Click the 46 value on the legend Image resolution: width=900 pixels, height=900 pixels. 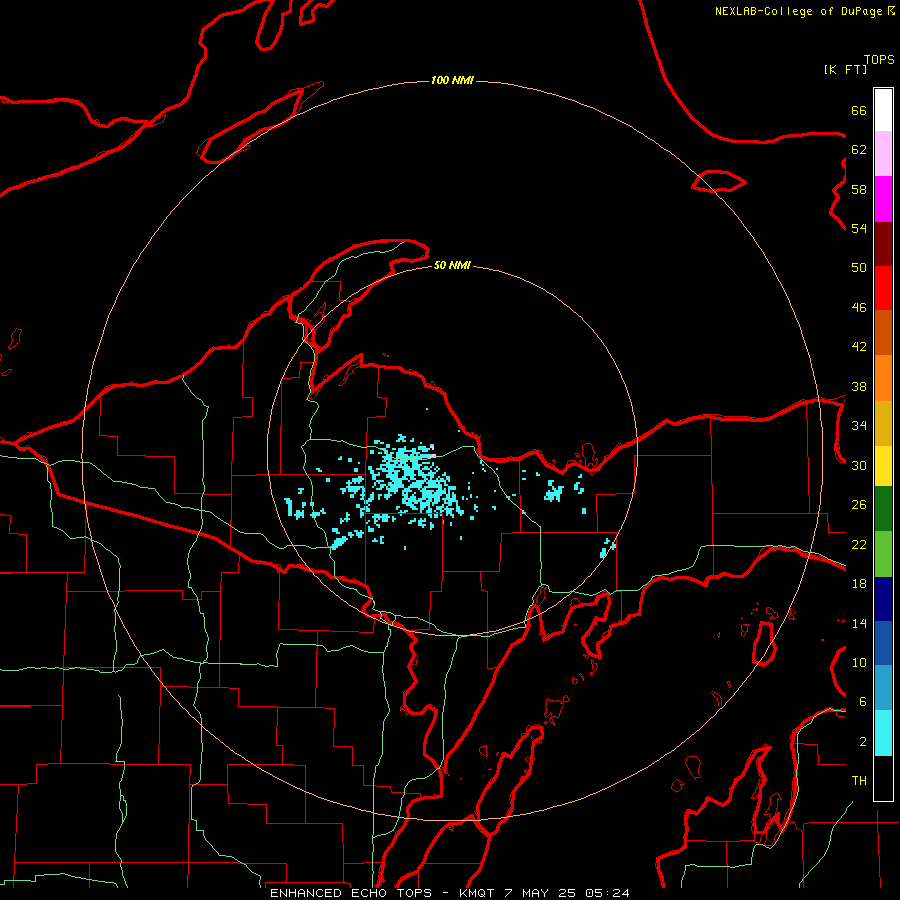click(859, 308)
